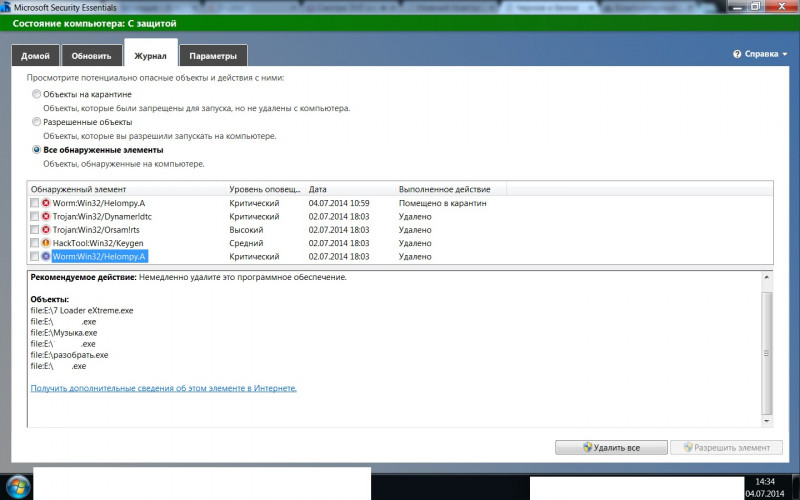Click the Средний alert level cell
This screenshot has height=500, width=800.
[246, 243]
